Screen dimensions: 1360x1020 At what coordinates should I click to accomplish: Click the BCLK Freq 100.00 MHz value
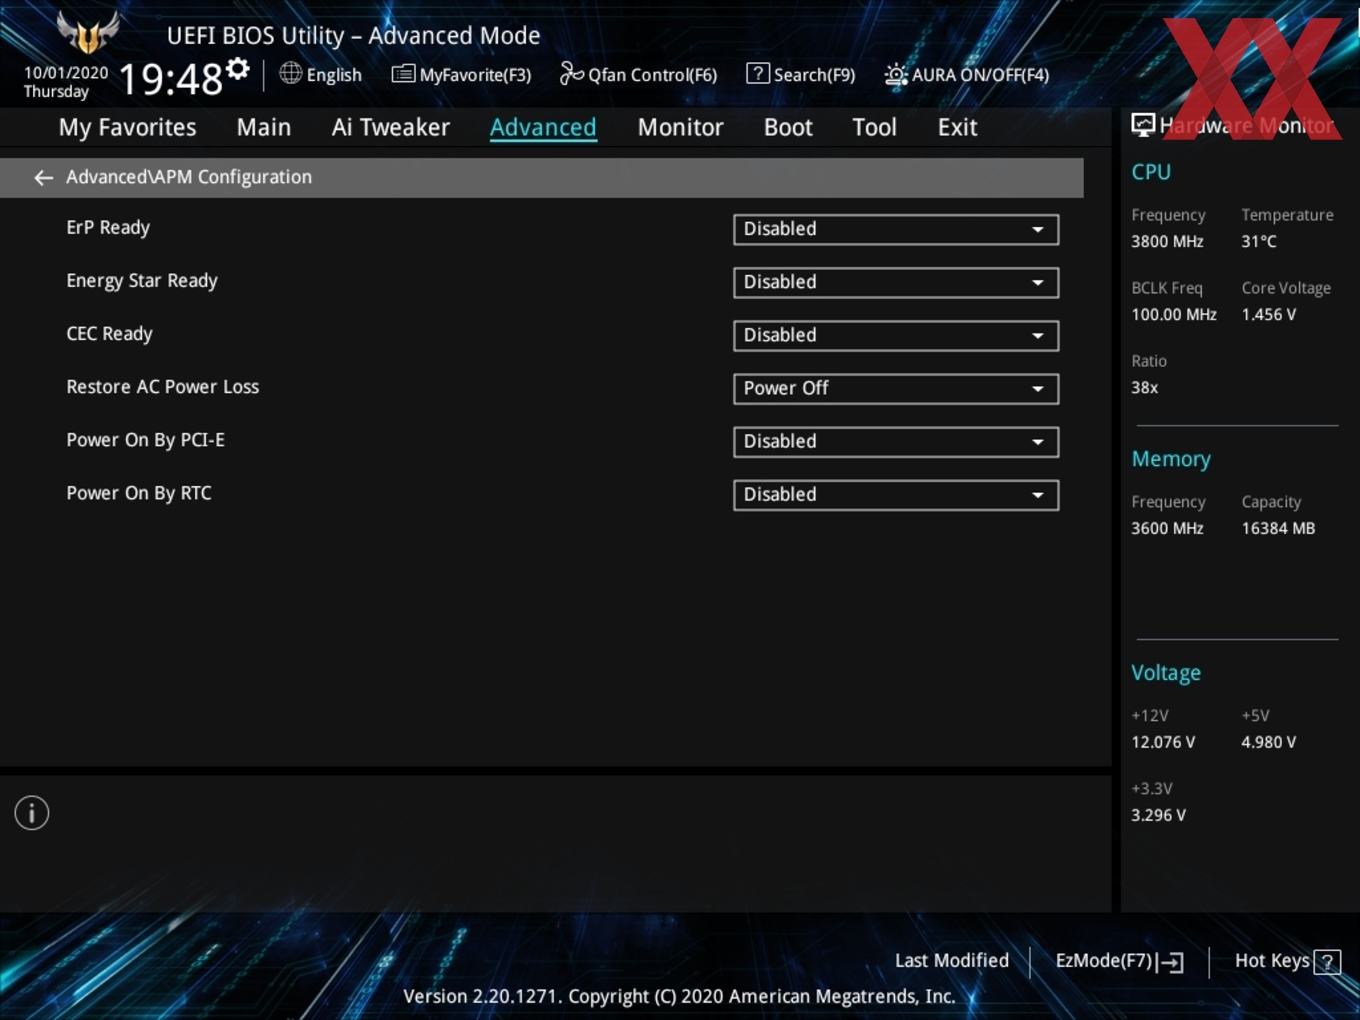pos(1174,315)
